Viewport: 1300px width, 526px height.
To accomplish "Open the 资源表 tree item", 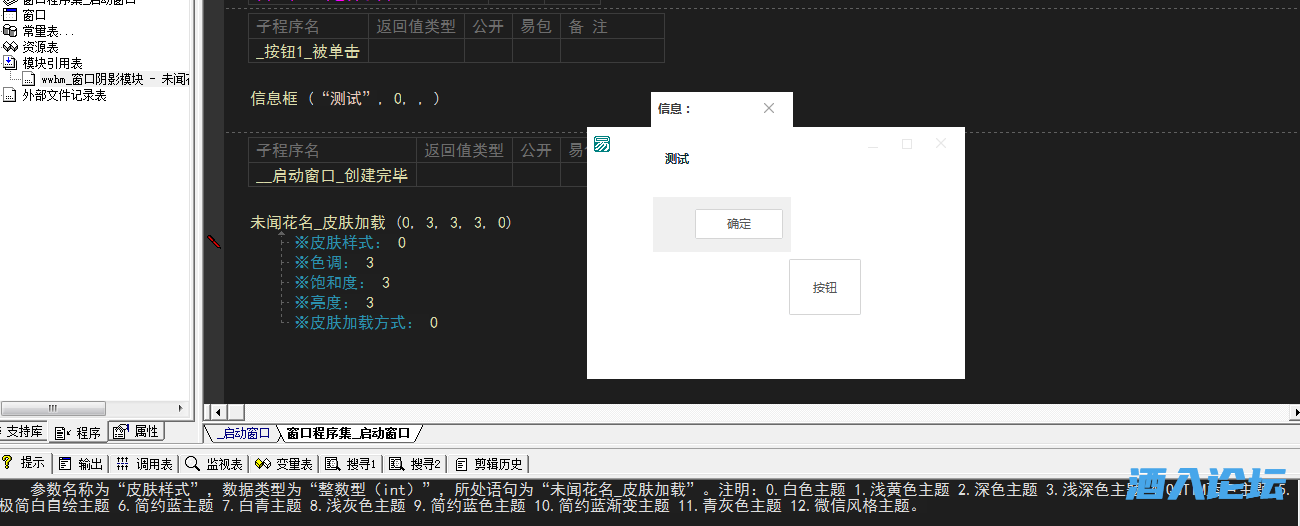I will coord(40,47).
